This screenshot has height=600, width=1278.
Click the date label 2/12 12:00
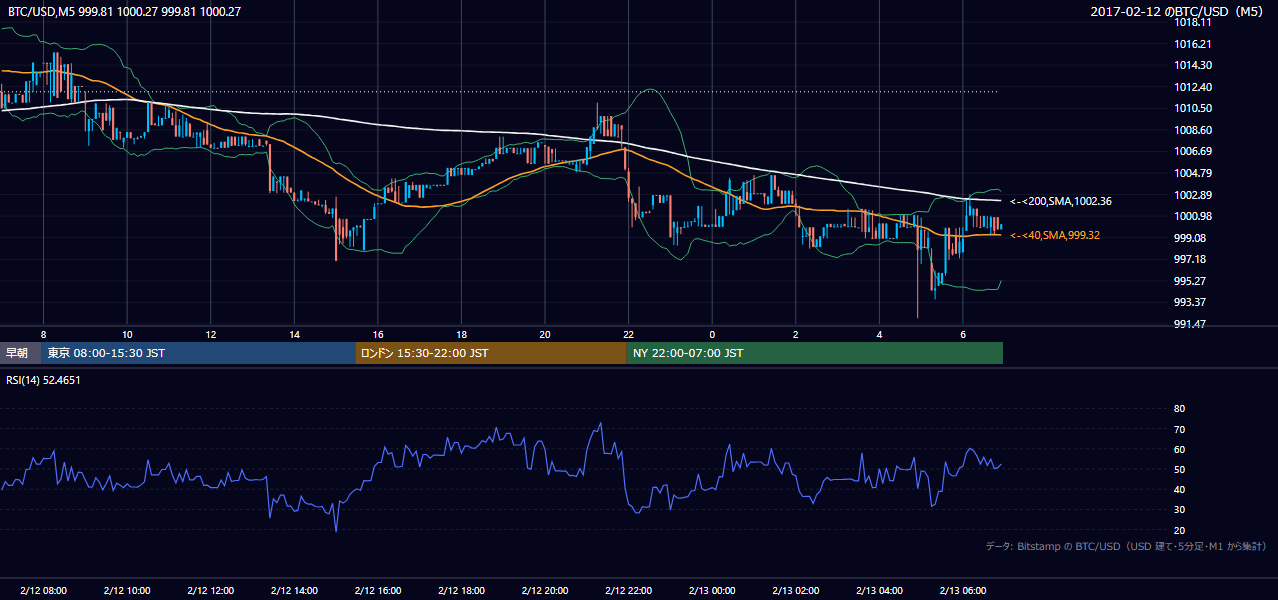click(210, 590)
